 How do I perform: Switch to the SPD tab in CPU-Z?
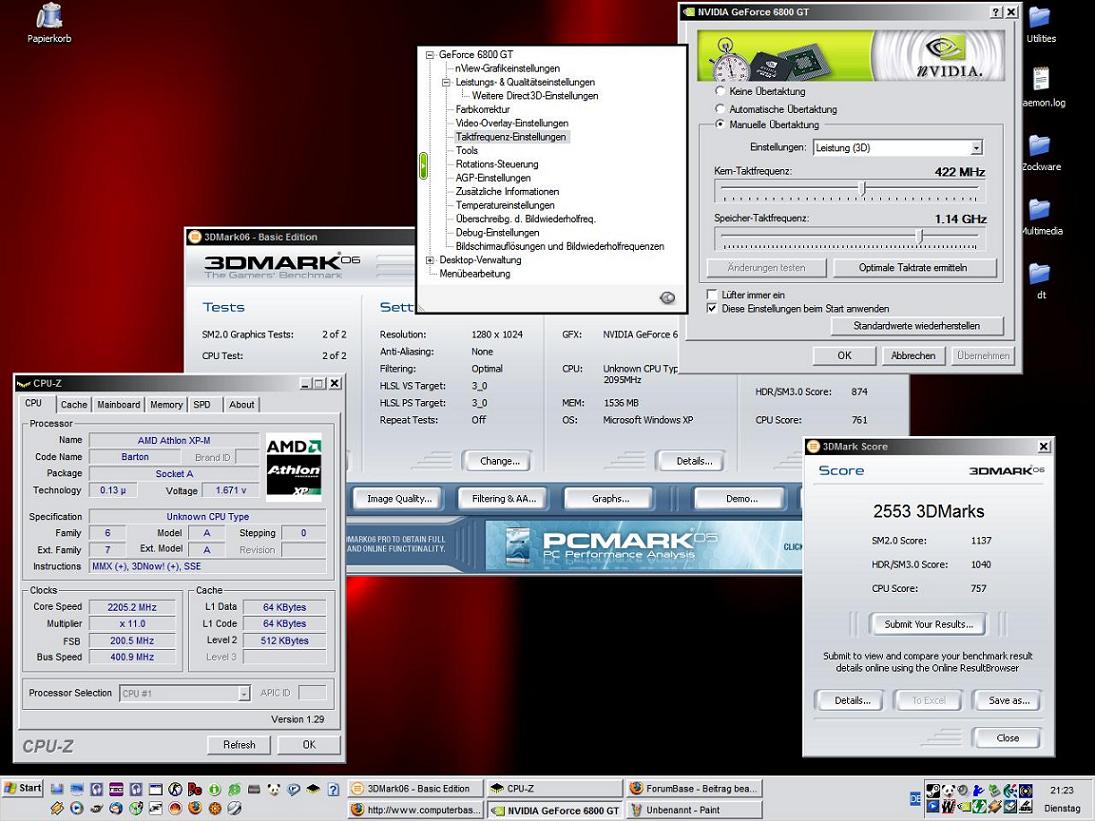pos(202,404)
